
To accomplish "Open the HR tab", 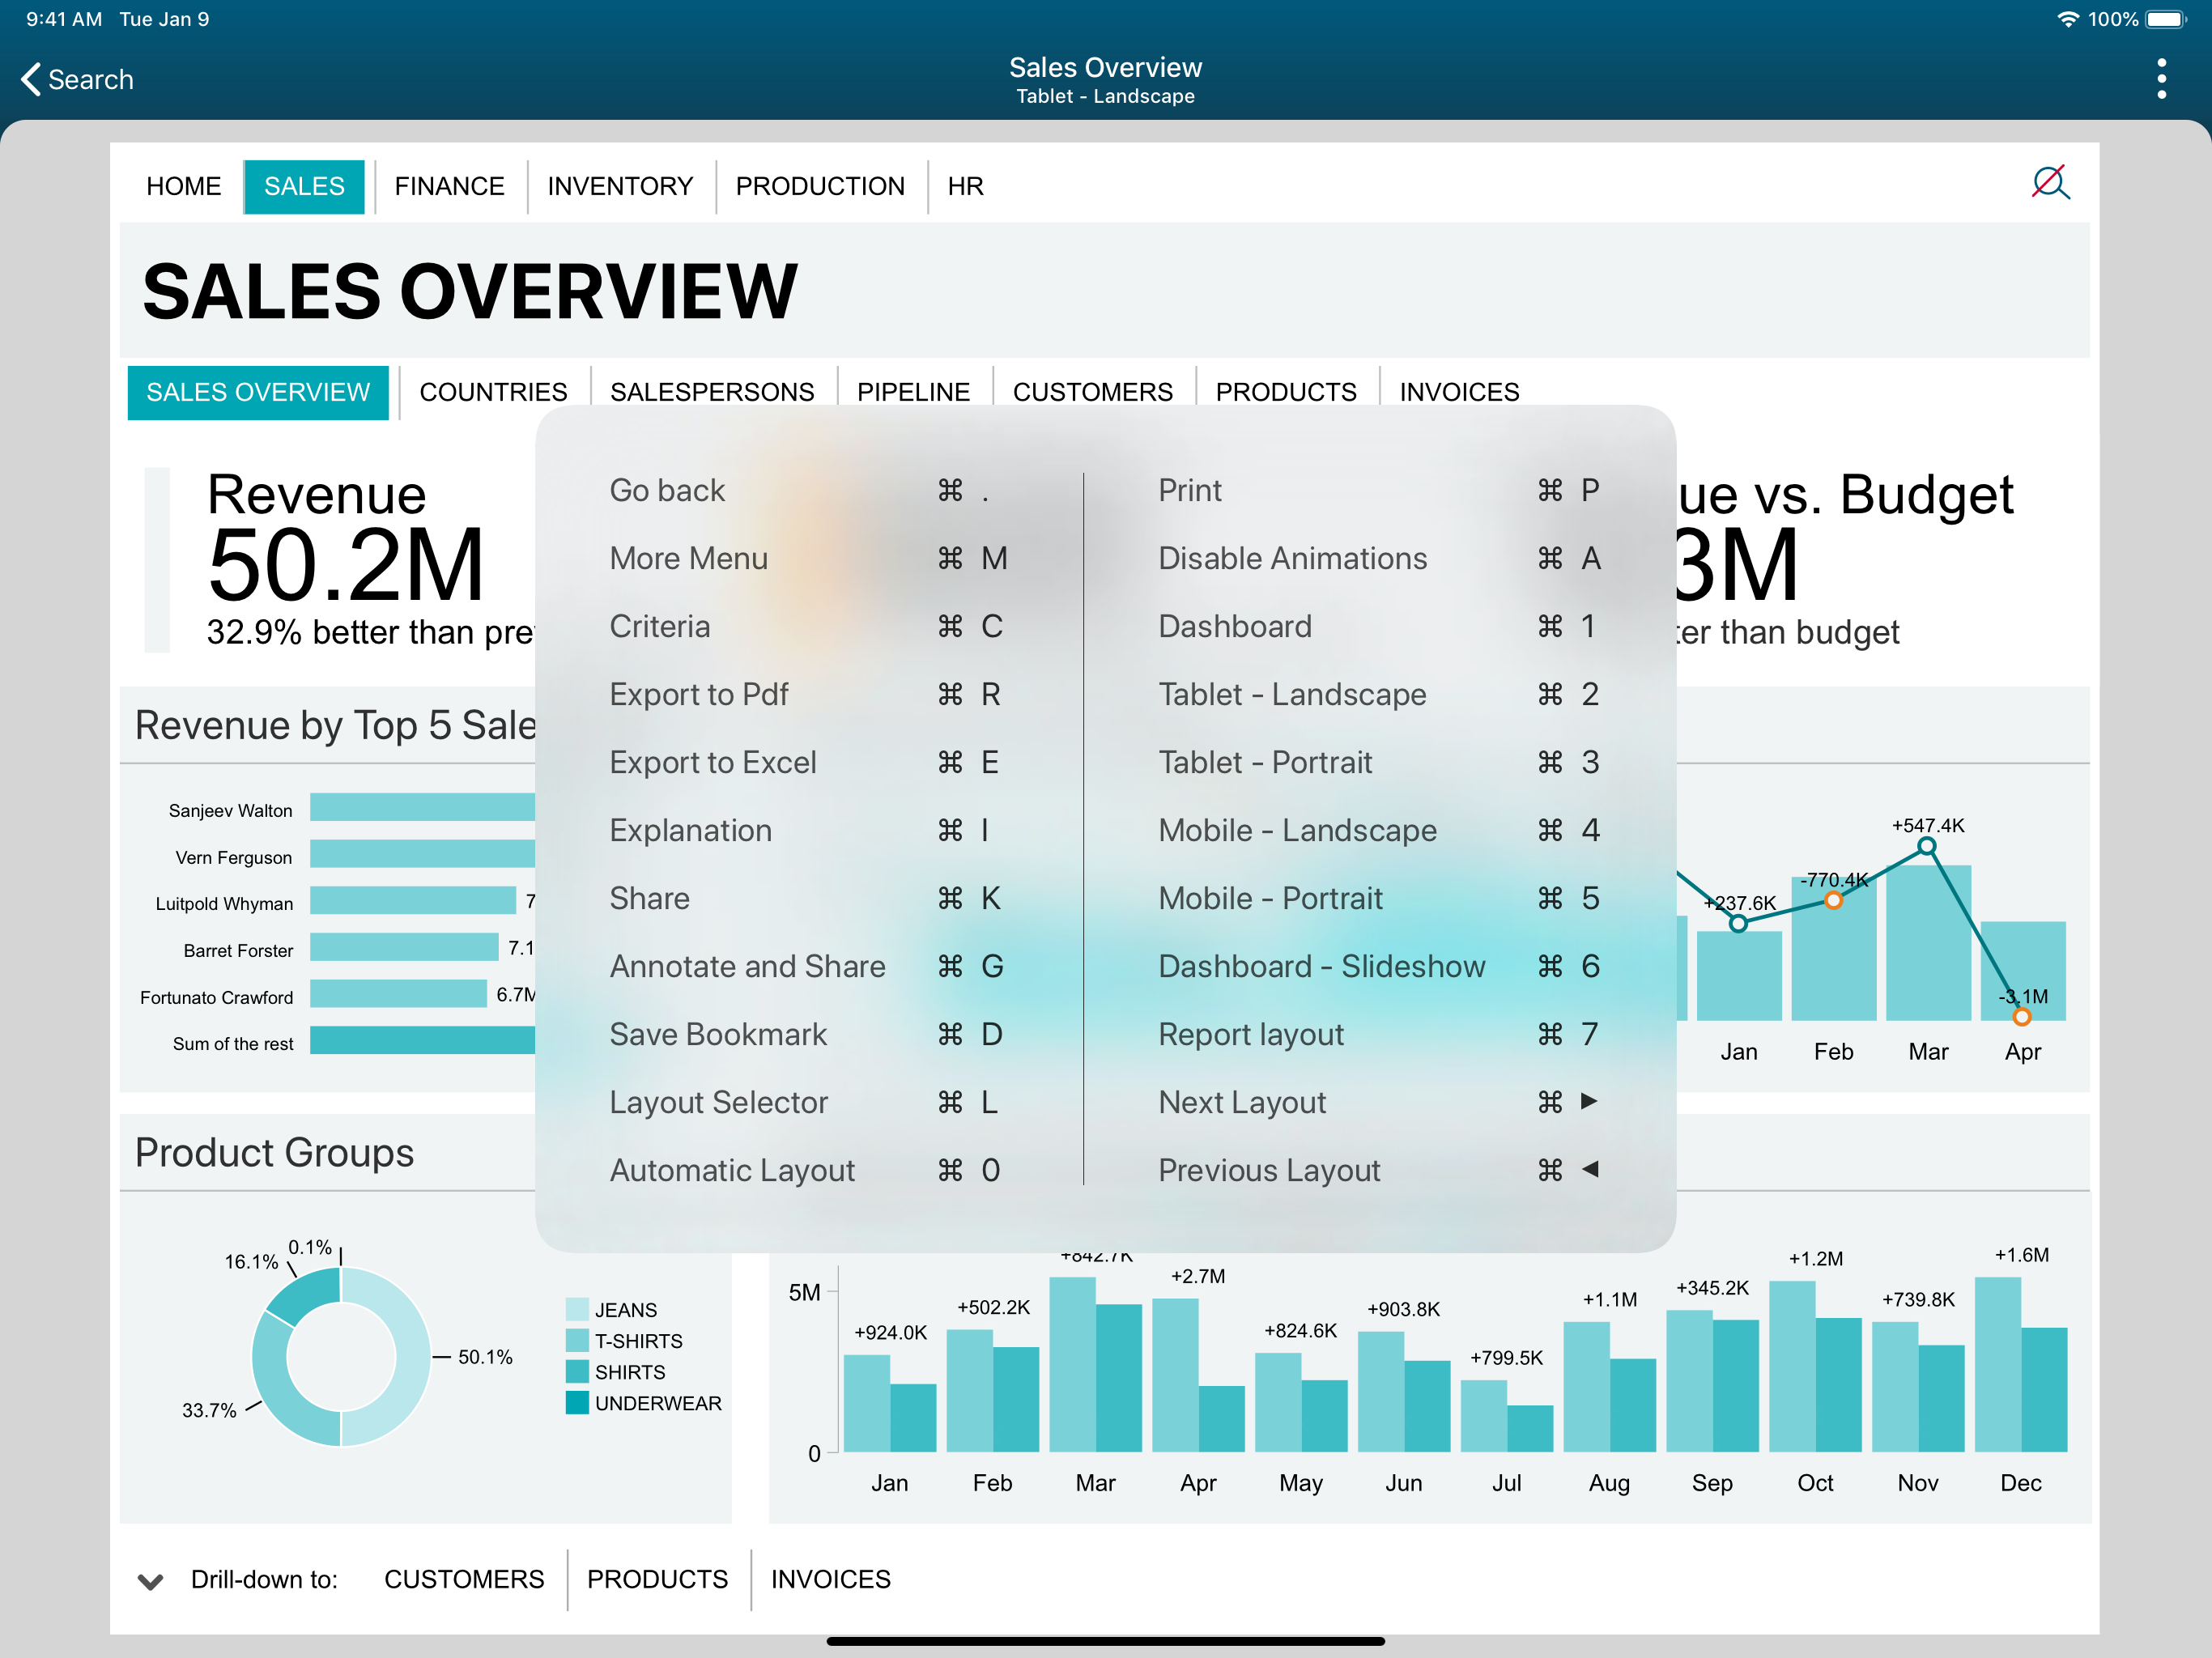I will tap(965, 186).
